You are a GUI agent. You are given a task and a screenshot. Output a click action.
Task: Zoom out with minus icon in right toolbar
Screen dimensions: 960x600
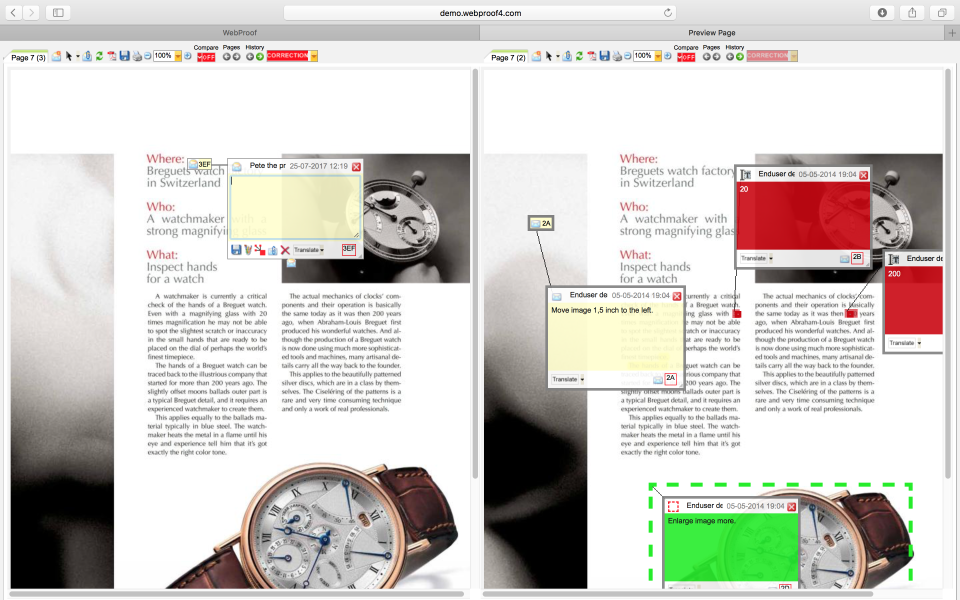coord(628,56)
